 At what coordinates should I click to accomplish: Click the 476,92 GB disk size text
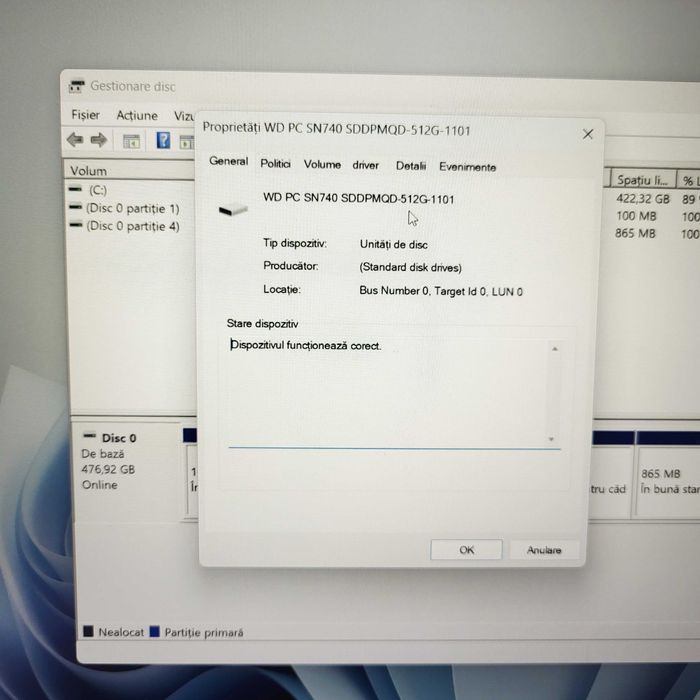[108, 469]
